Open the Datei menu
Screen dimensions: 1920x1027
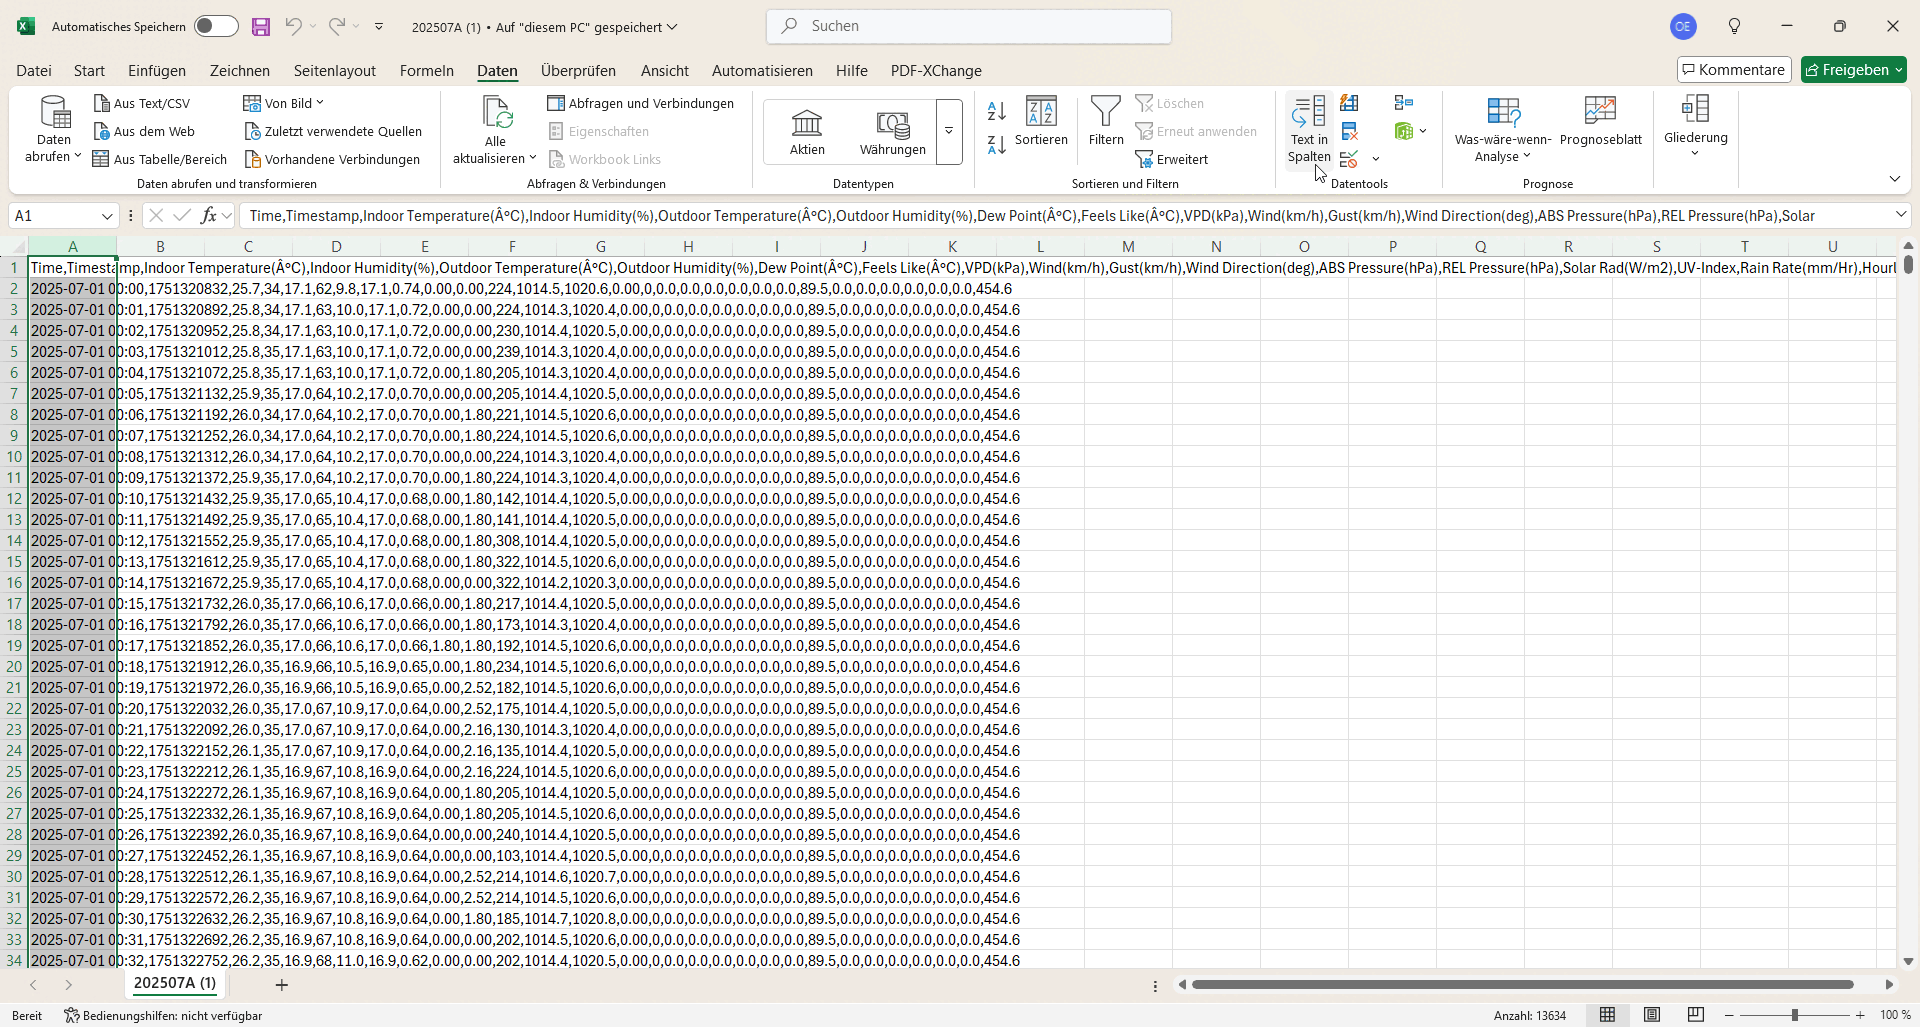click(34, 71)
